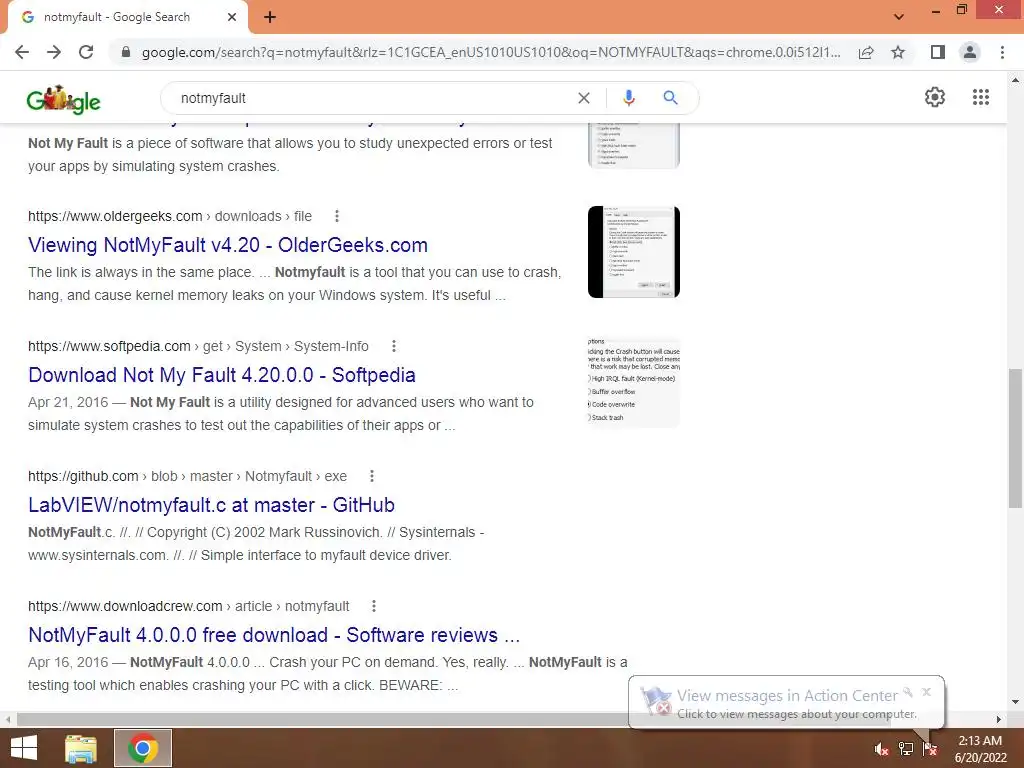1024x768 pixels.
Task: Click the https://github.com breadcrumb URL
Action: click(83, 476)
